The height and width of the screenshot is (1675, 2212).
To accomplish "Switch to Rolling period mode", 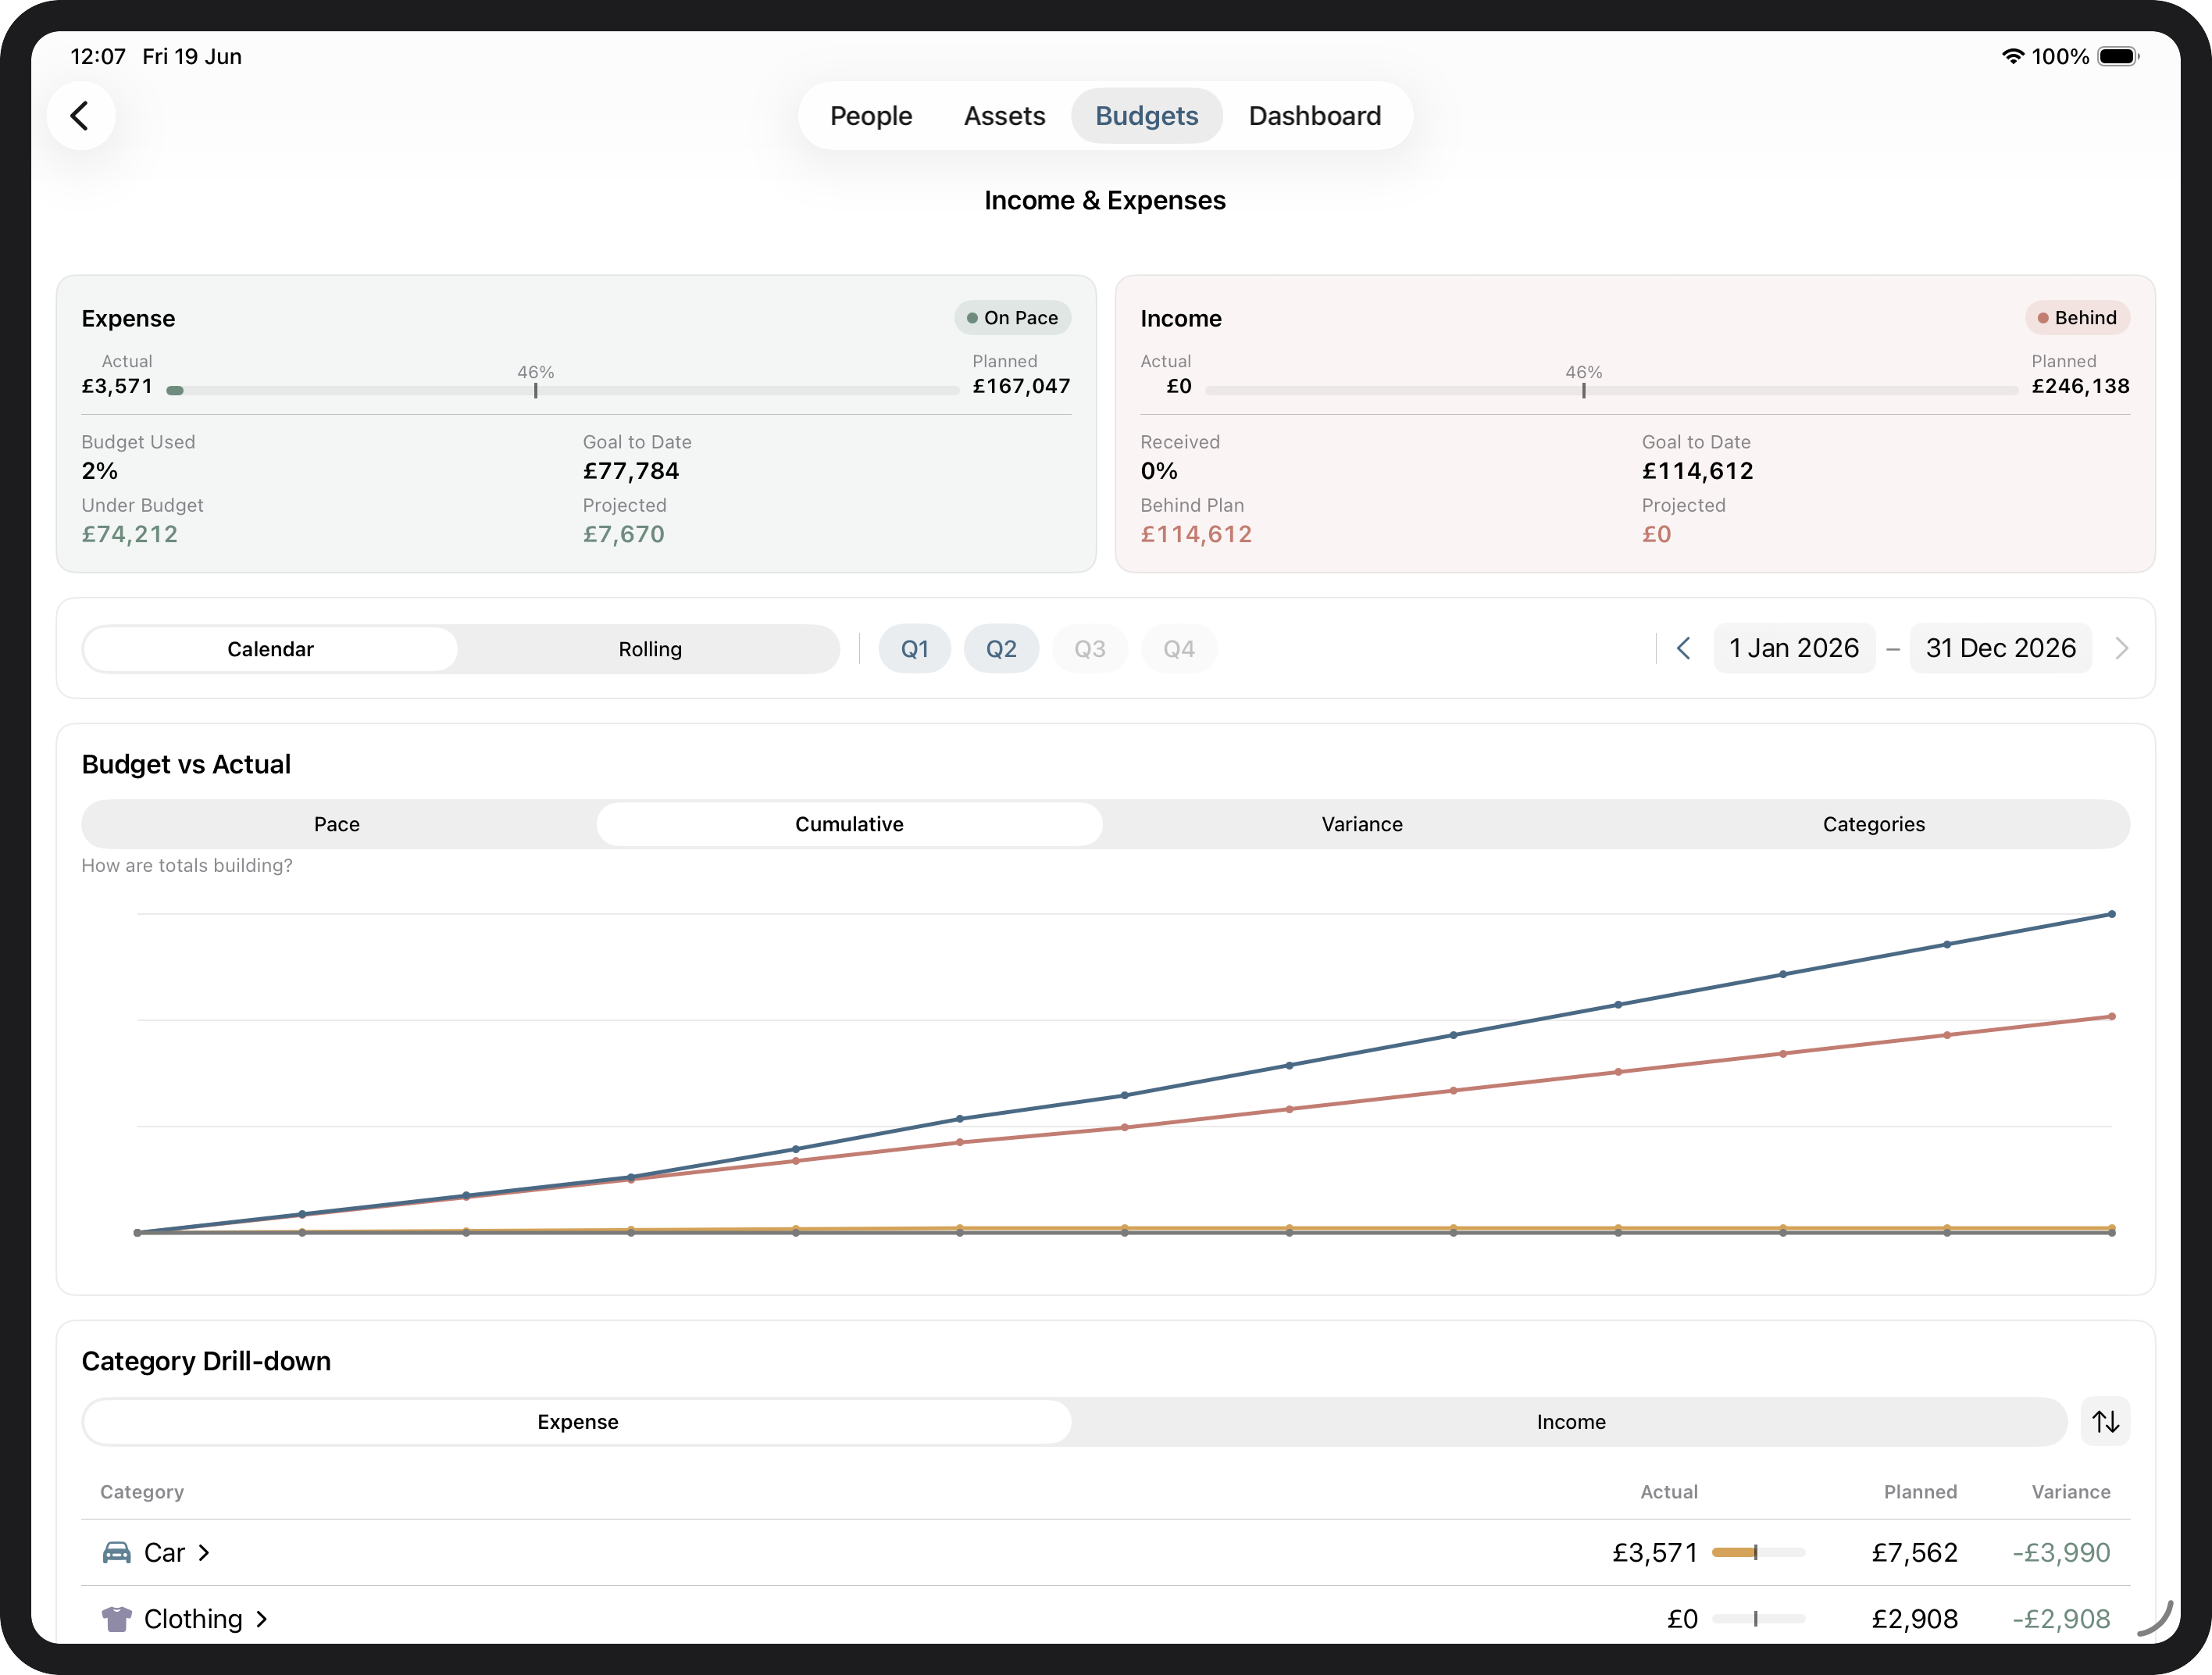I will click(650, 649).
